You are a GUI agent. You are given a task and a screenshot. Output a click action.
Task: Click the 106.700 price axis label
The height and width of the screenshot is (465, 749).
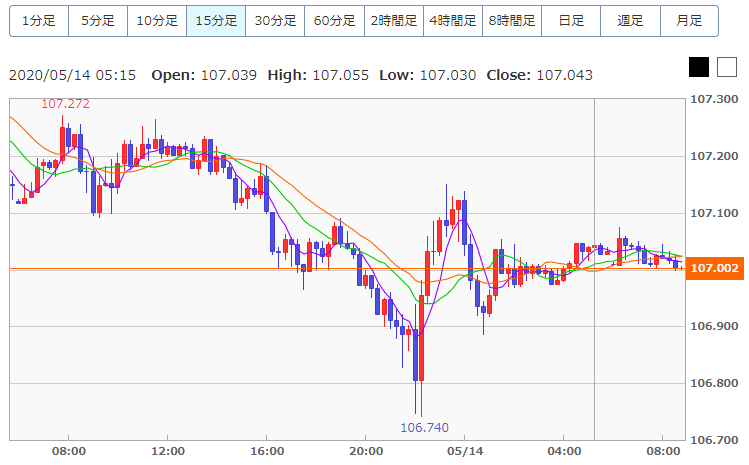tap(714, 440)
